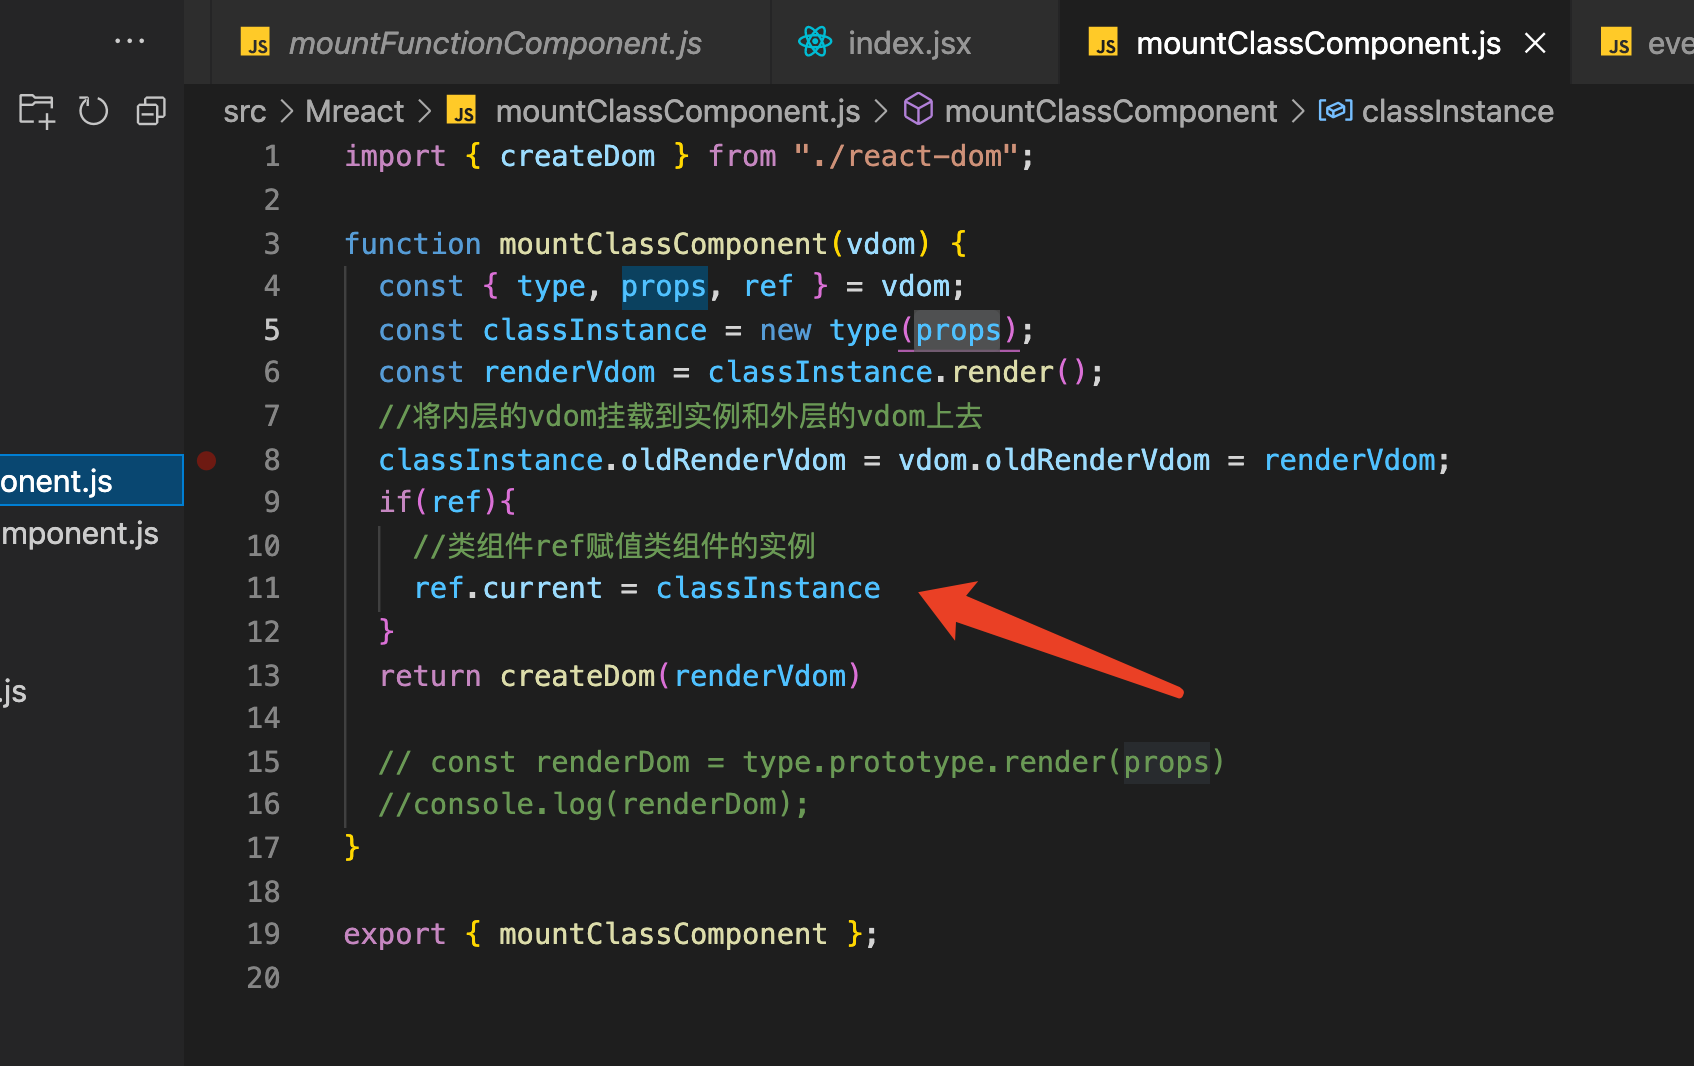Screen dimensions: 1694x1066
Task: Expand the classInstance breadcrumb dropdown
Action: 1457,110
